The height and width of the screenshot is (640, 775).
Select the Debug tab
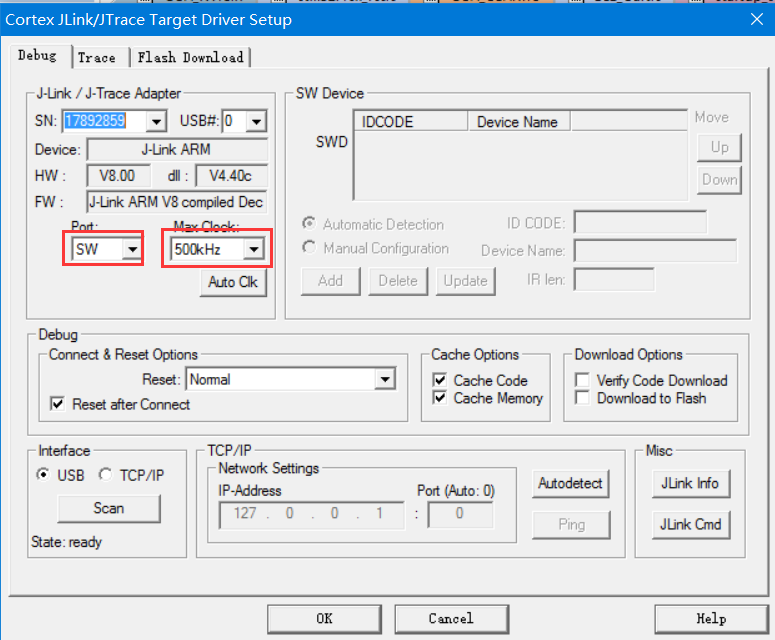tap(37, 55)
